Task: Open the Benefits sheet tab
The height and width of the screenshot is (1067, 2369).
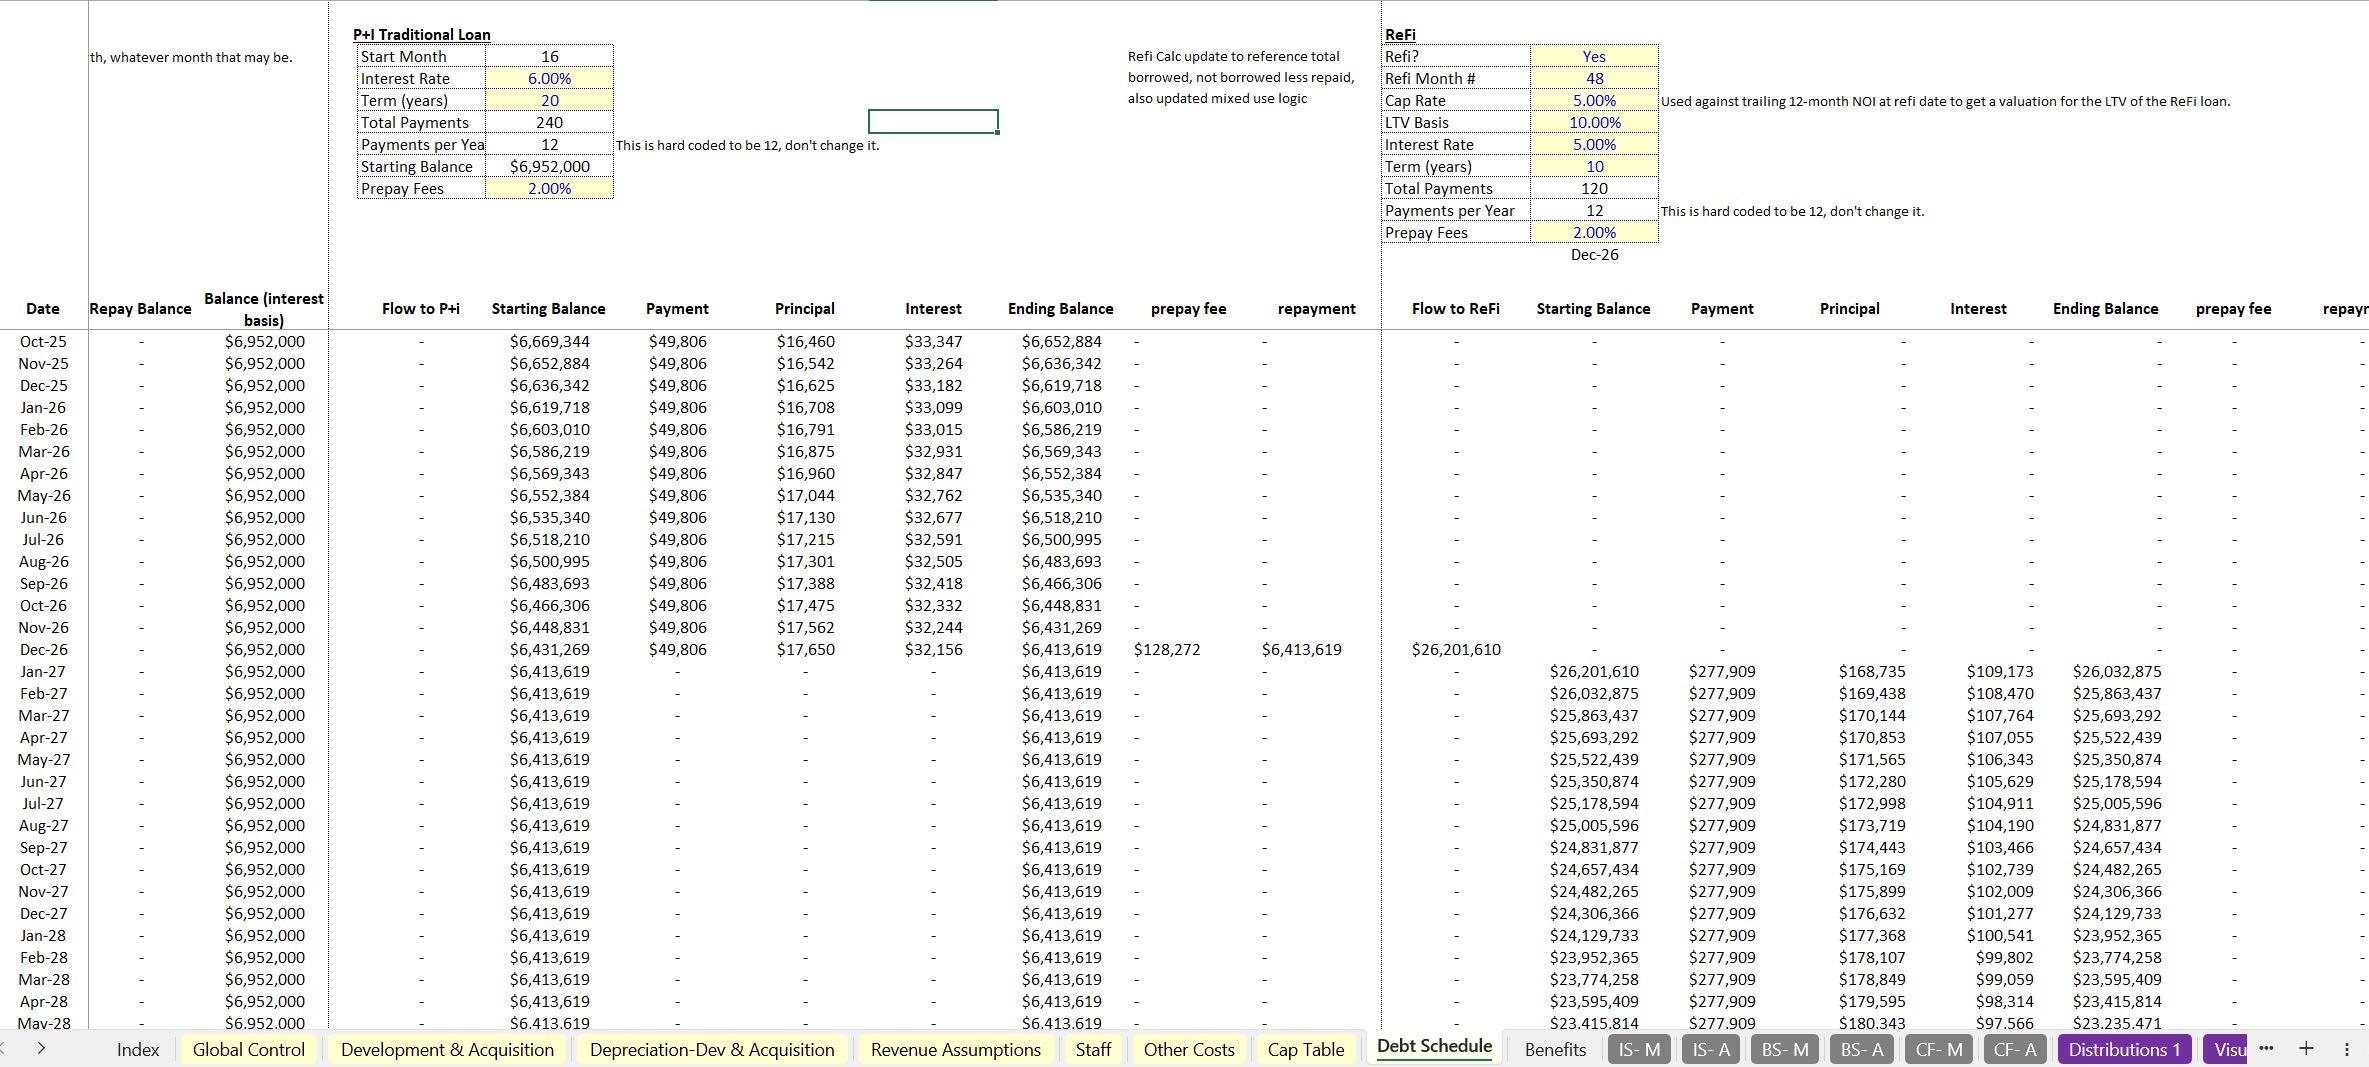Action: click(1555, 1049)
